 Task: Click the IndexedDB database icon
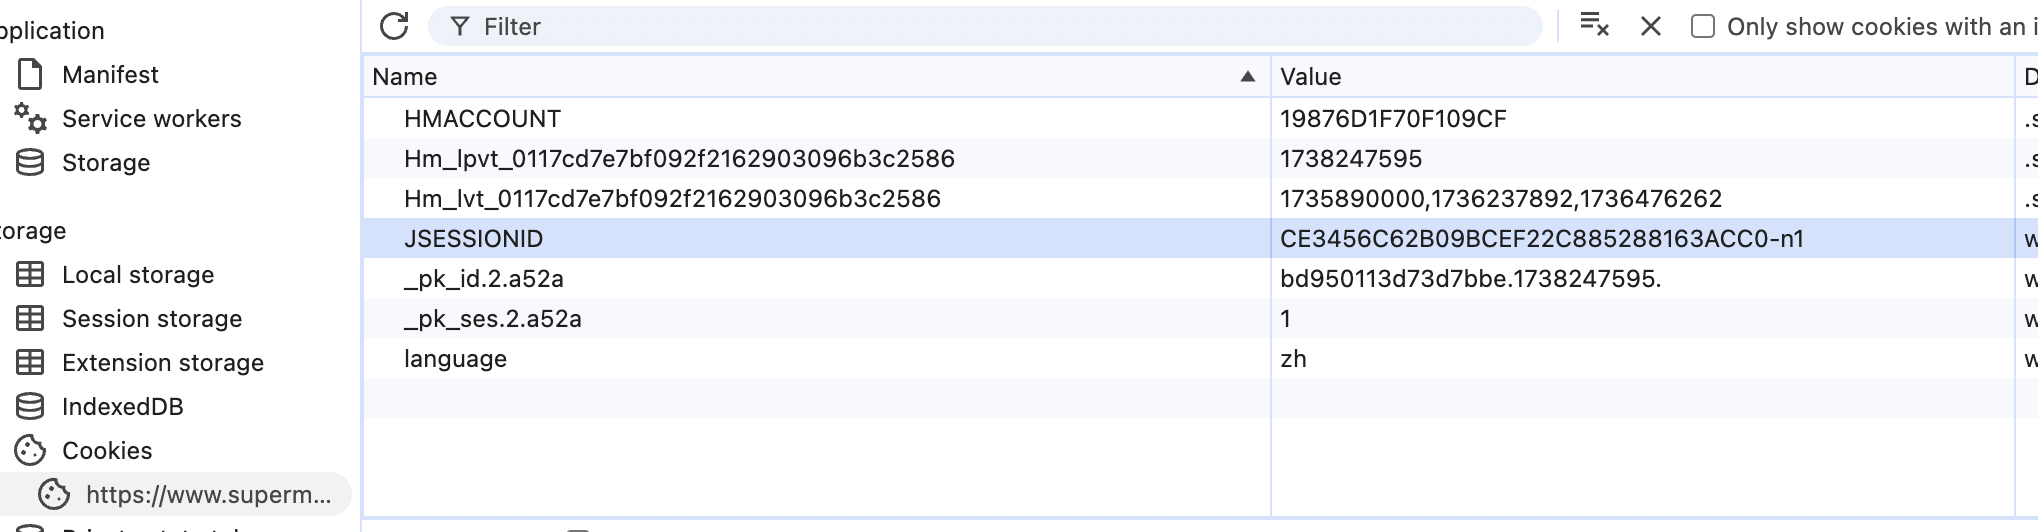[31, 407]
